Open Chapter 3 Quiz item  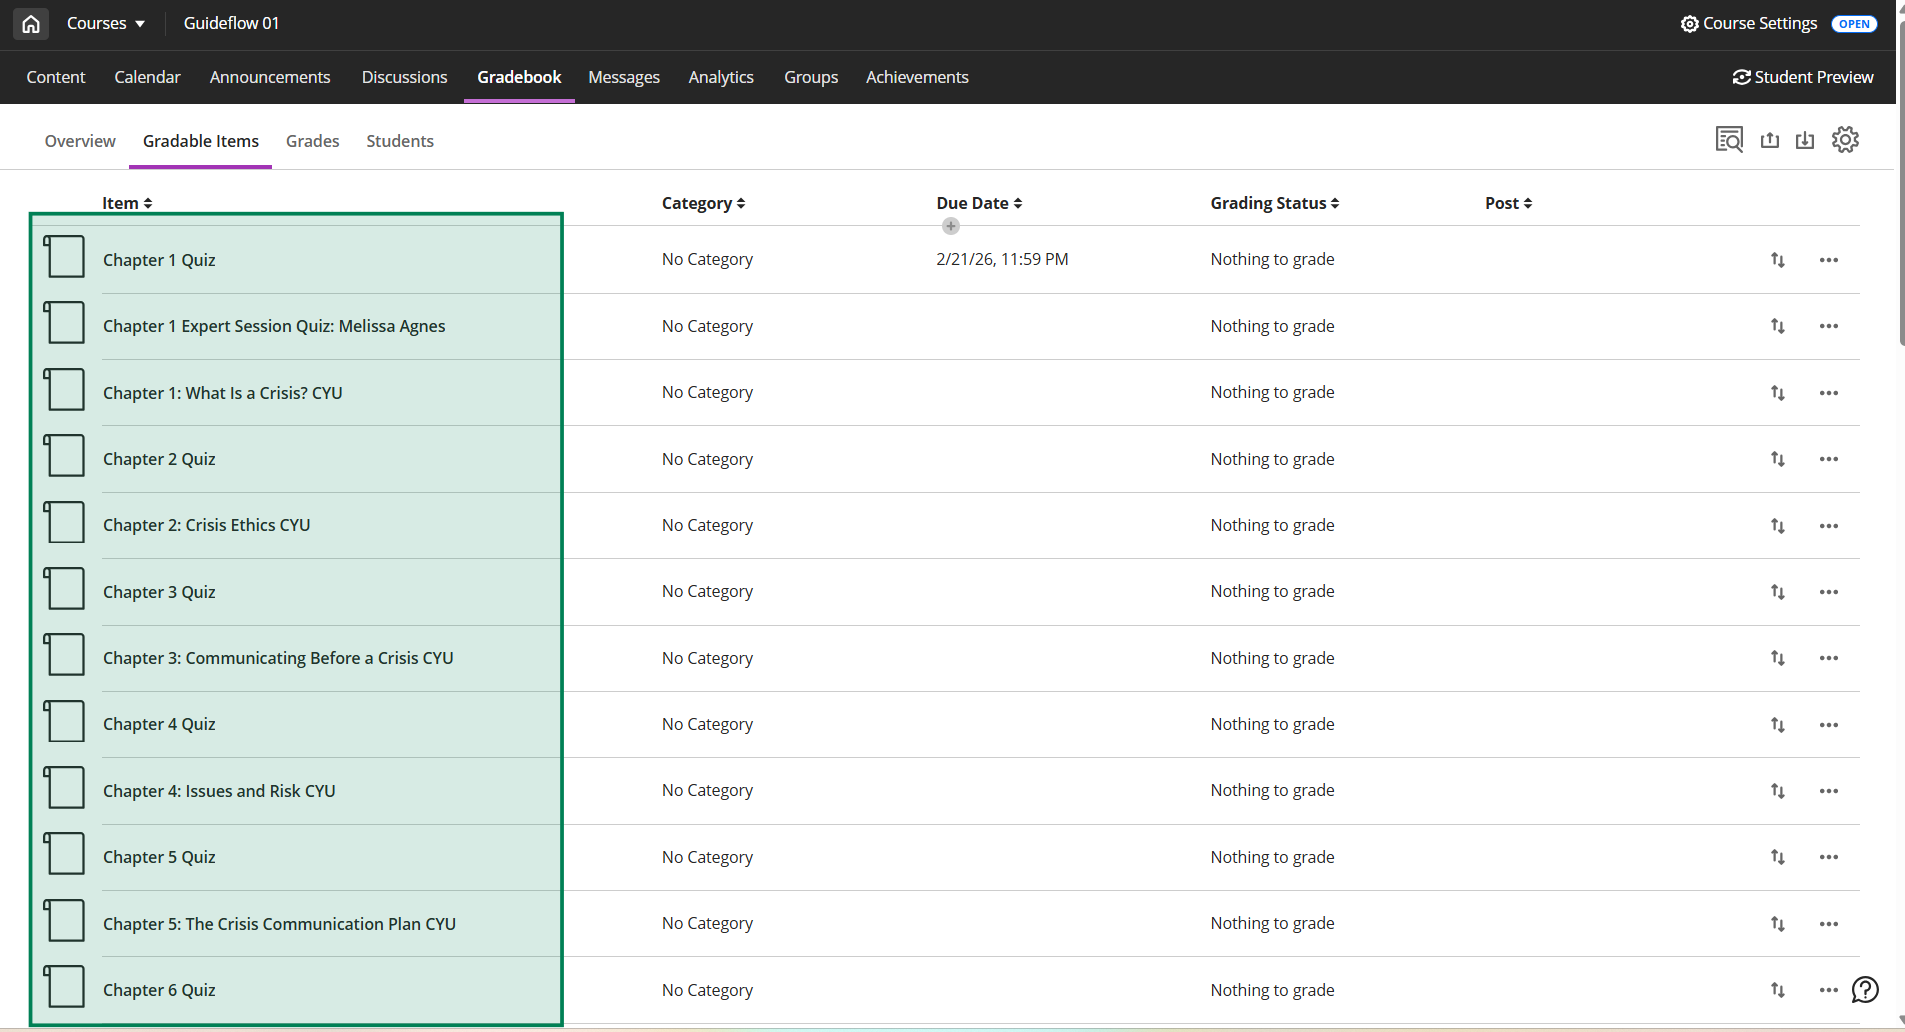coord(159,592)
